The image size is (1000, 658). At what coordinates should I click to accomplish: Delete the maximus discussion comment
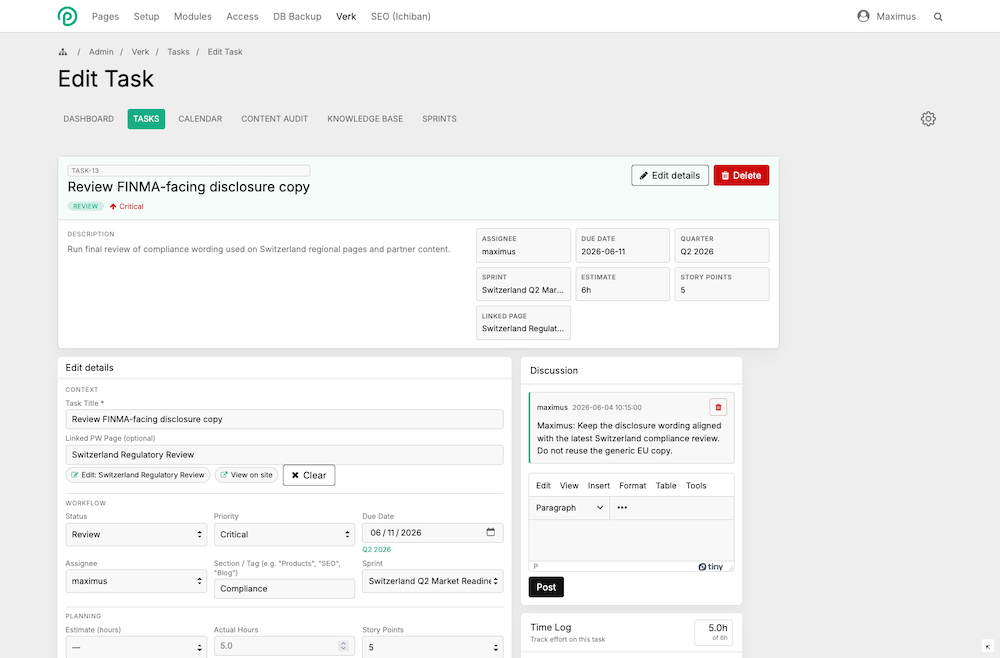click(x=718, y=407)
